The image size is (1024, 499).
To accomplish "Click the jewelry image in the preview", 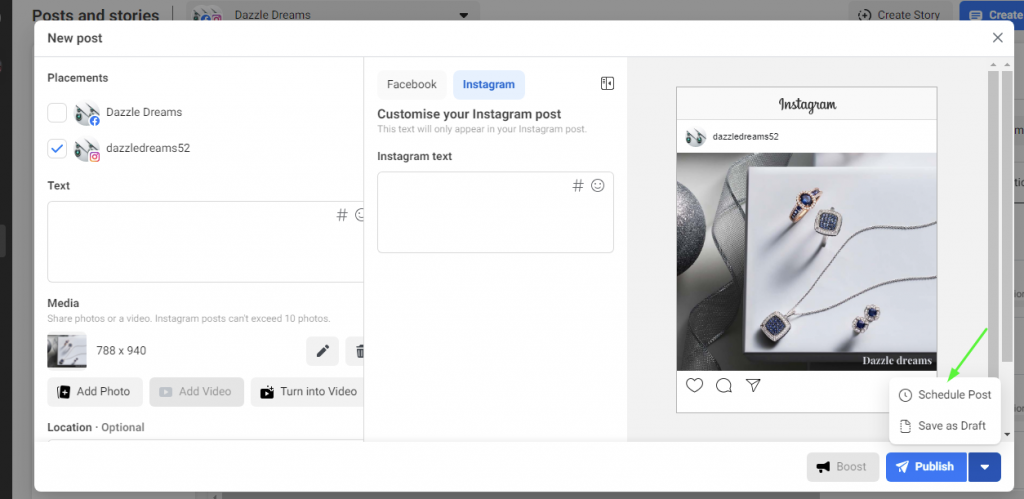I will [x=807, y=262].
